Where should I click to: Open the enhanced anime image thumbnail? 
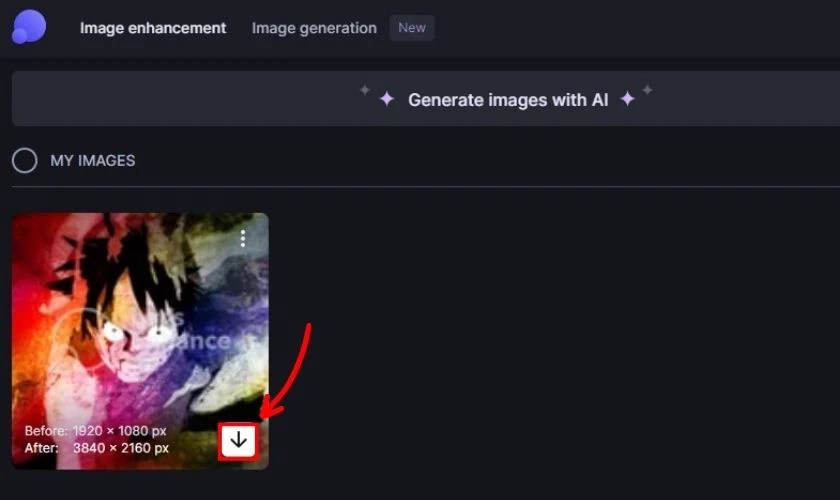pyautogui.click(x=140, y=341)
